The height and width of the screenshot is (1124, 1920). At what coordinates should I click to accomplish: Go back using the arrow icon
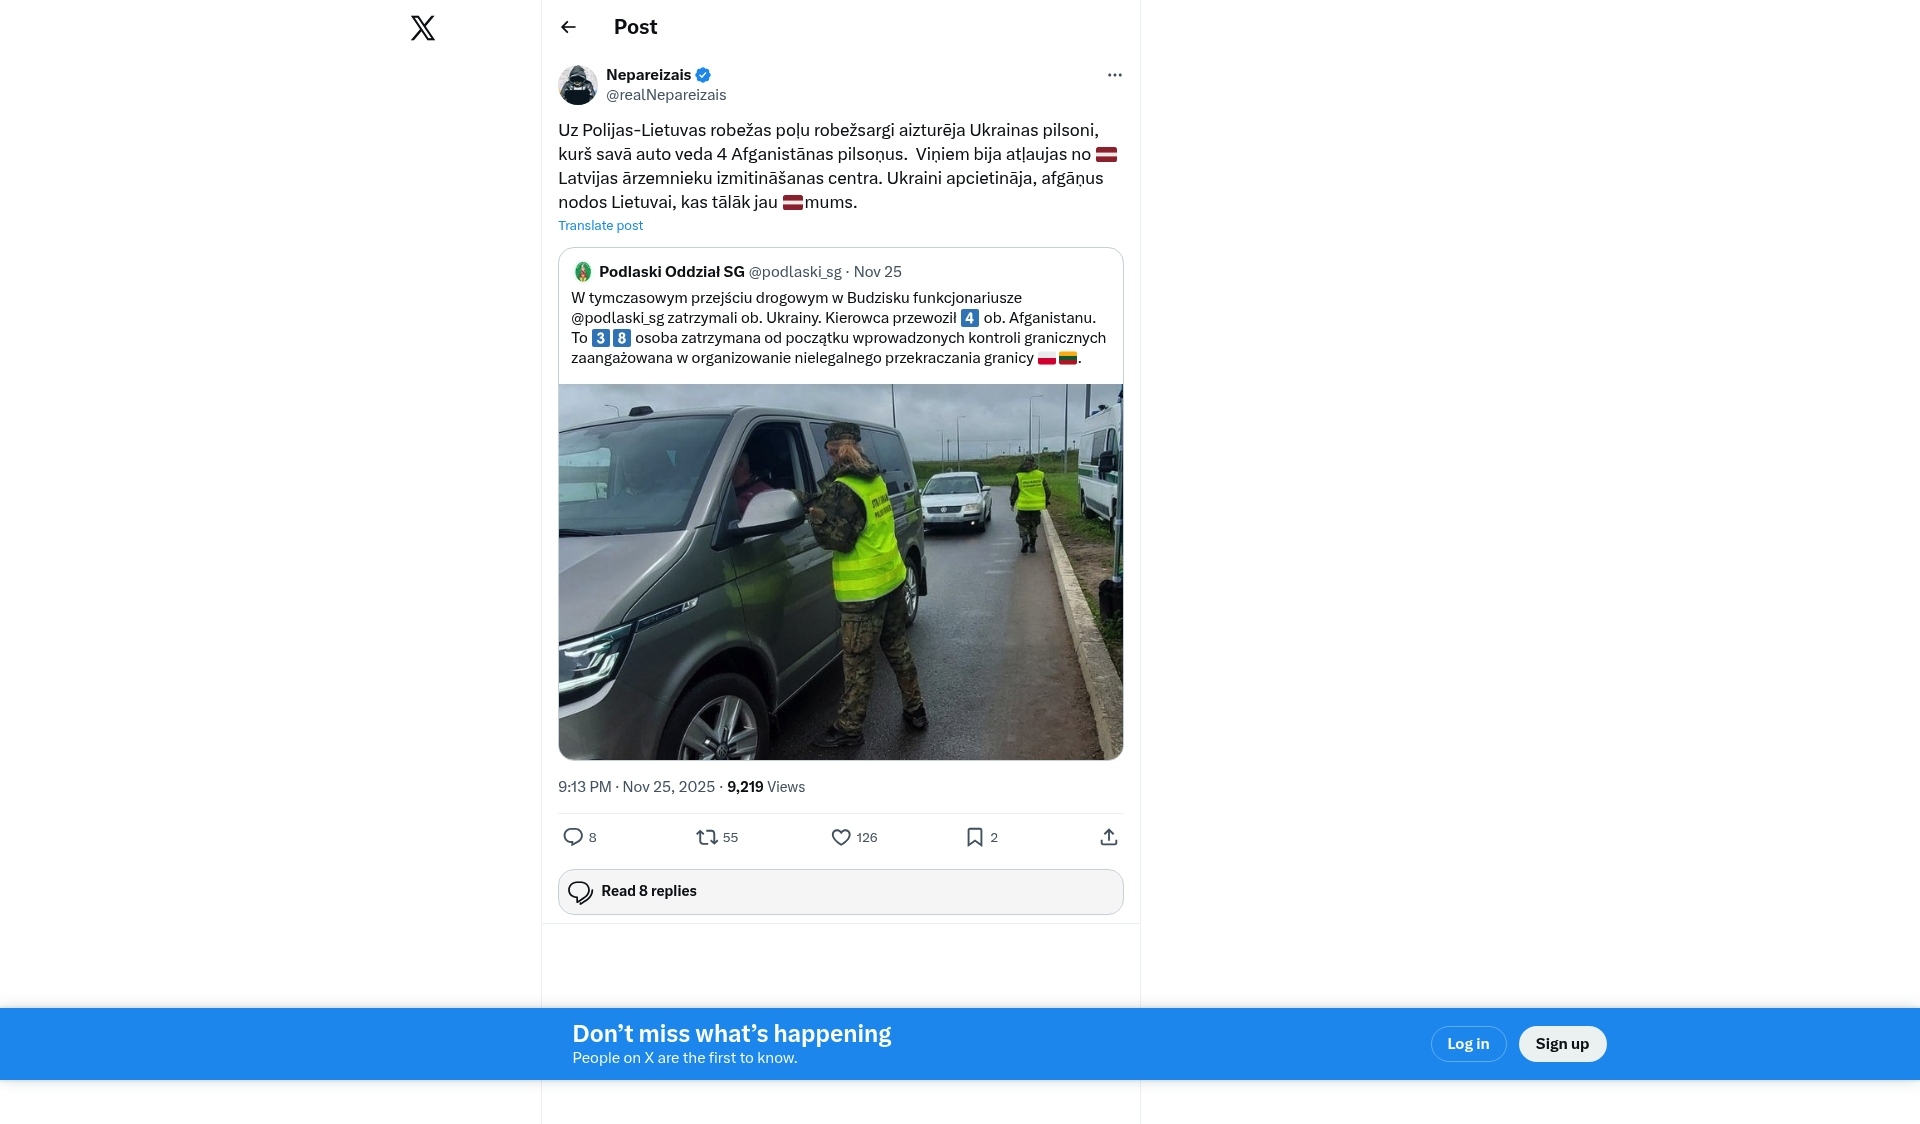[568, 27]
